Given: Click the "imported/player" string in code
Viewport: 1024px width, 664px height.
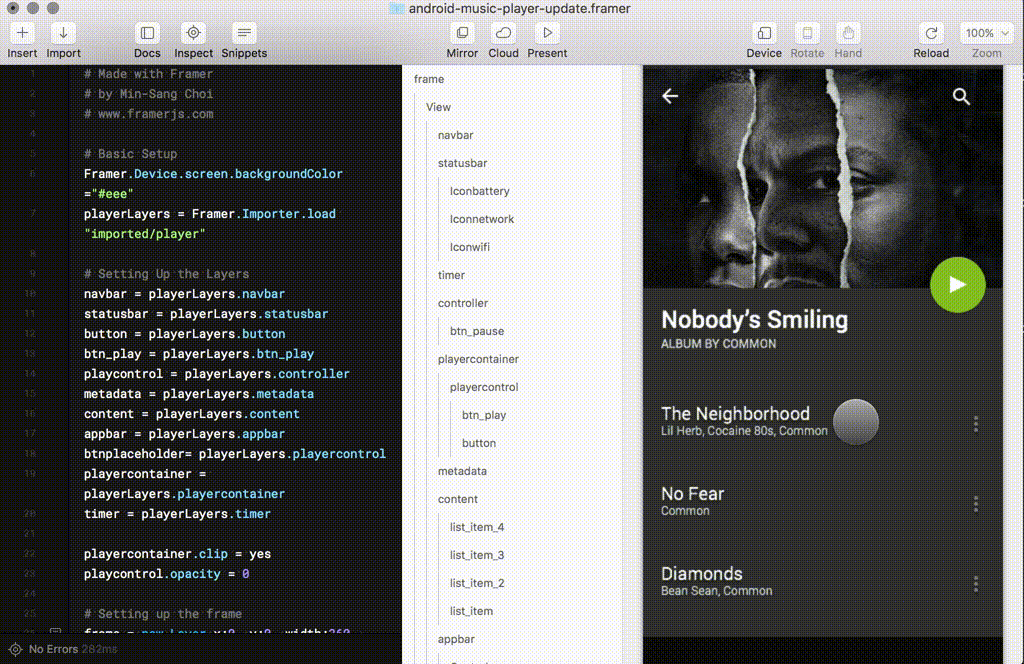Looking at the screenshot, I should tap(144, 234).
